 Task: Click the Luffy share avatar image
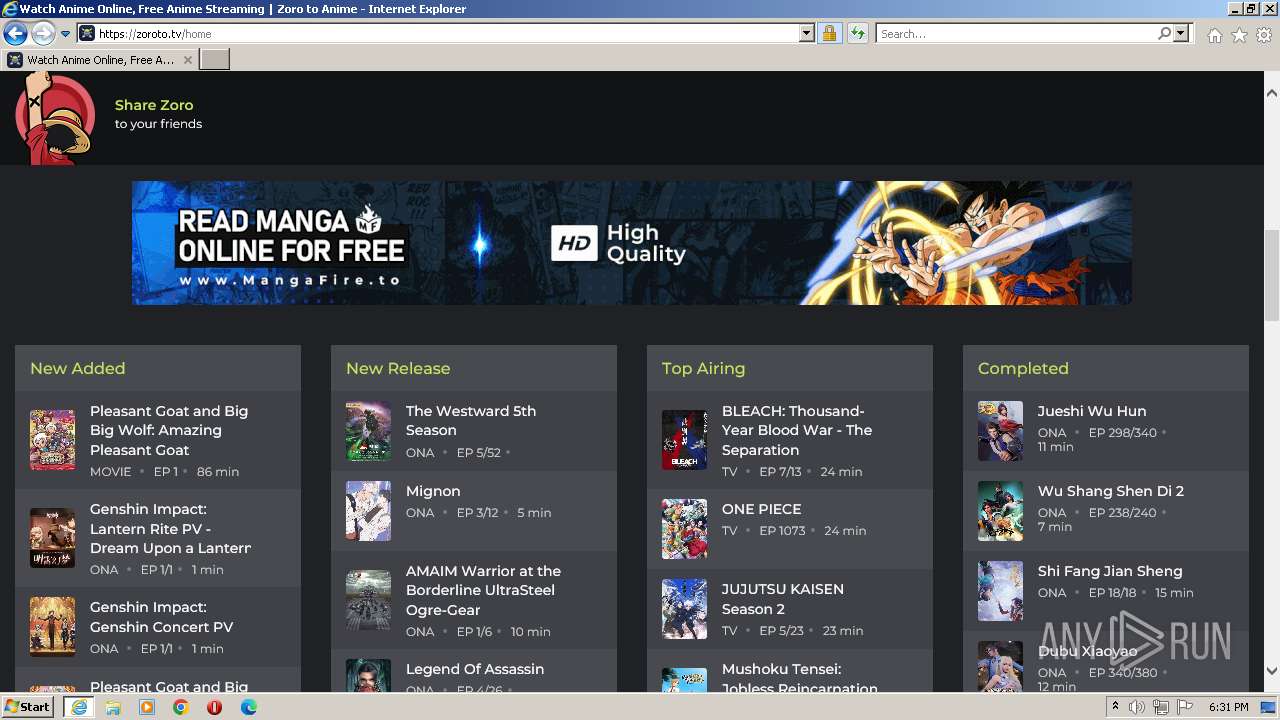[x=55, y=118]
